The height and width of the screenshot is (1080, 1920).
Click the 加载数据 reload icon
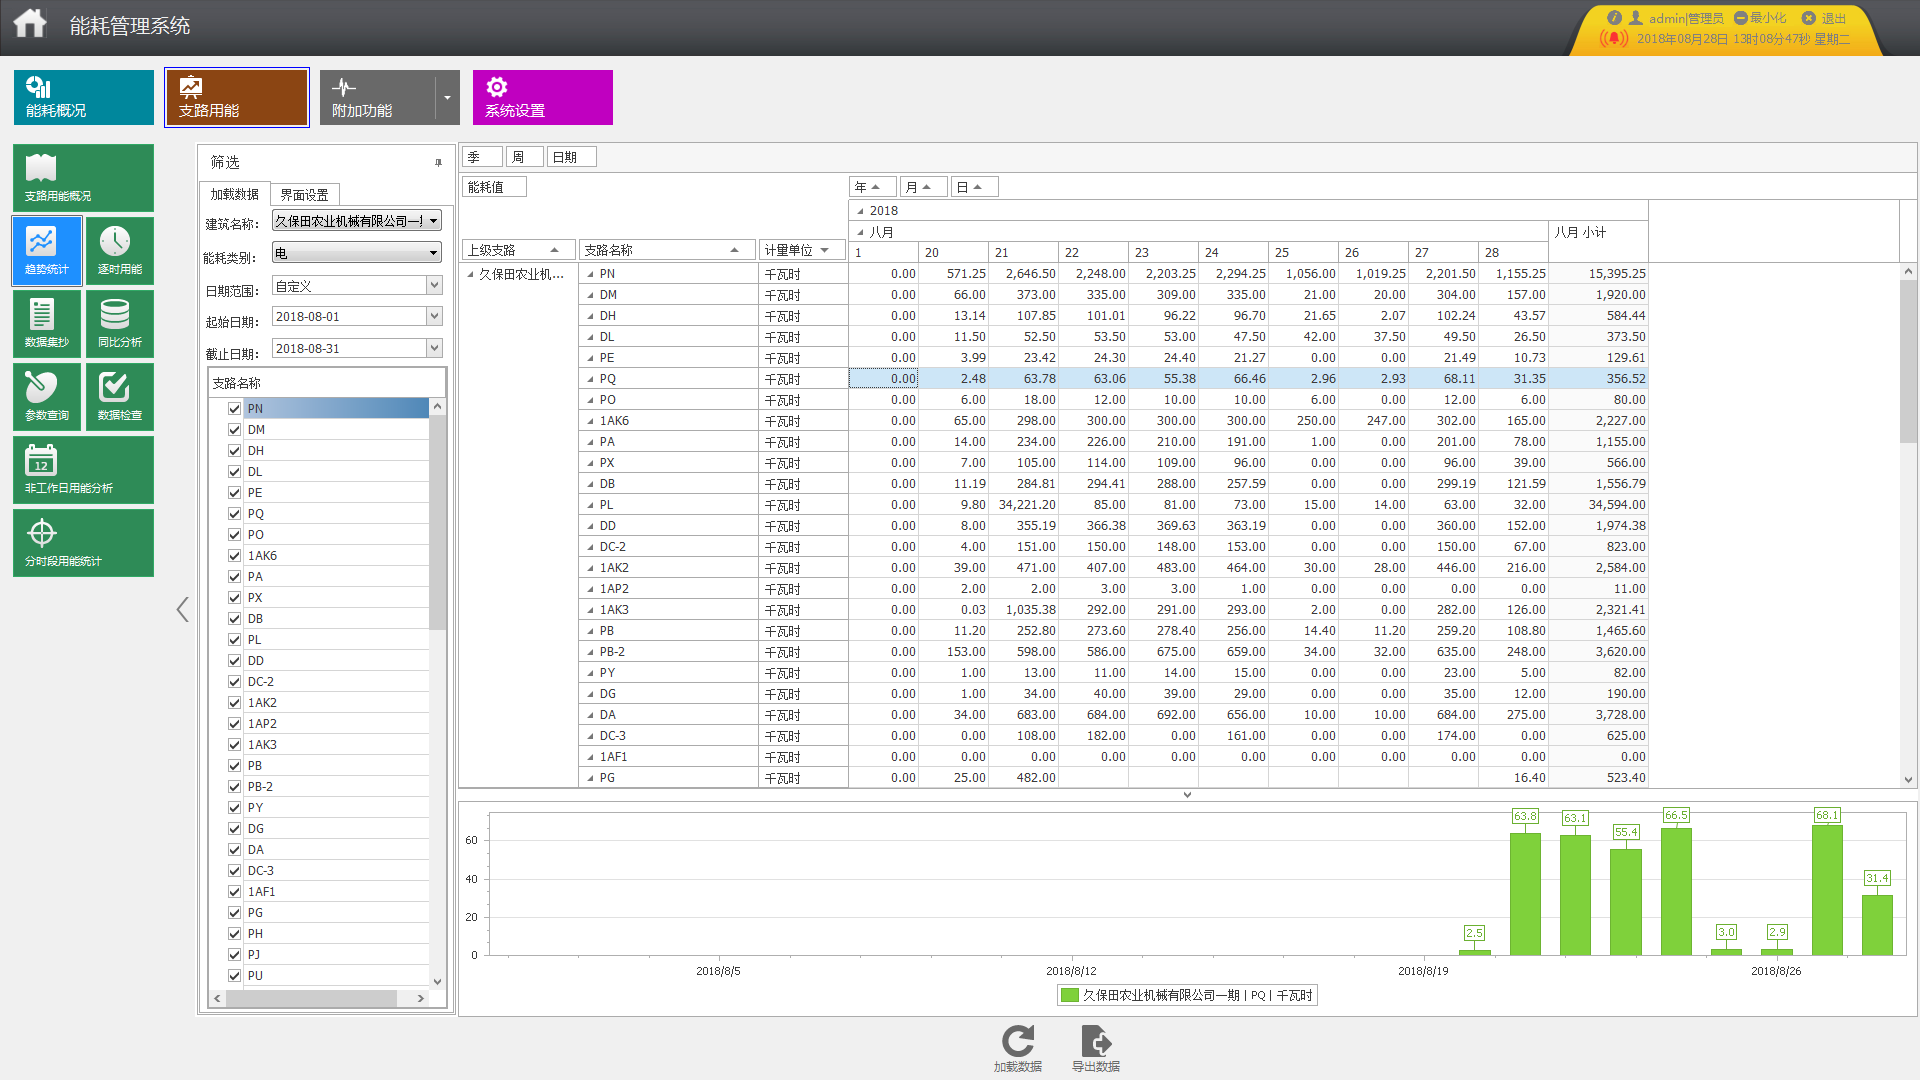pyautogui.click(x=1018, y=1042)
